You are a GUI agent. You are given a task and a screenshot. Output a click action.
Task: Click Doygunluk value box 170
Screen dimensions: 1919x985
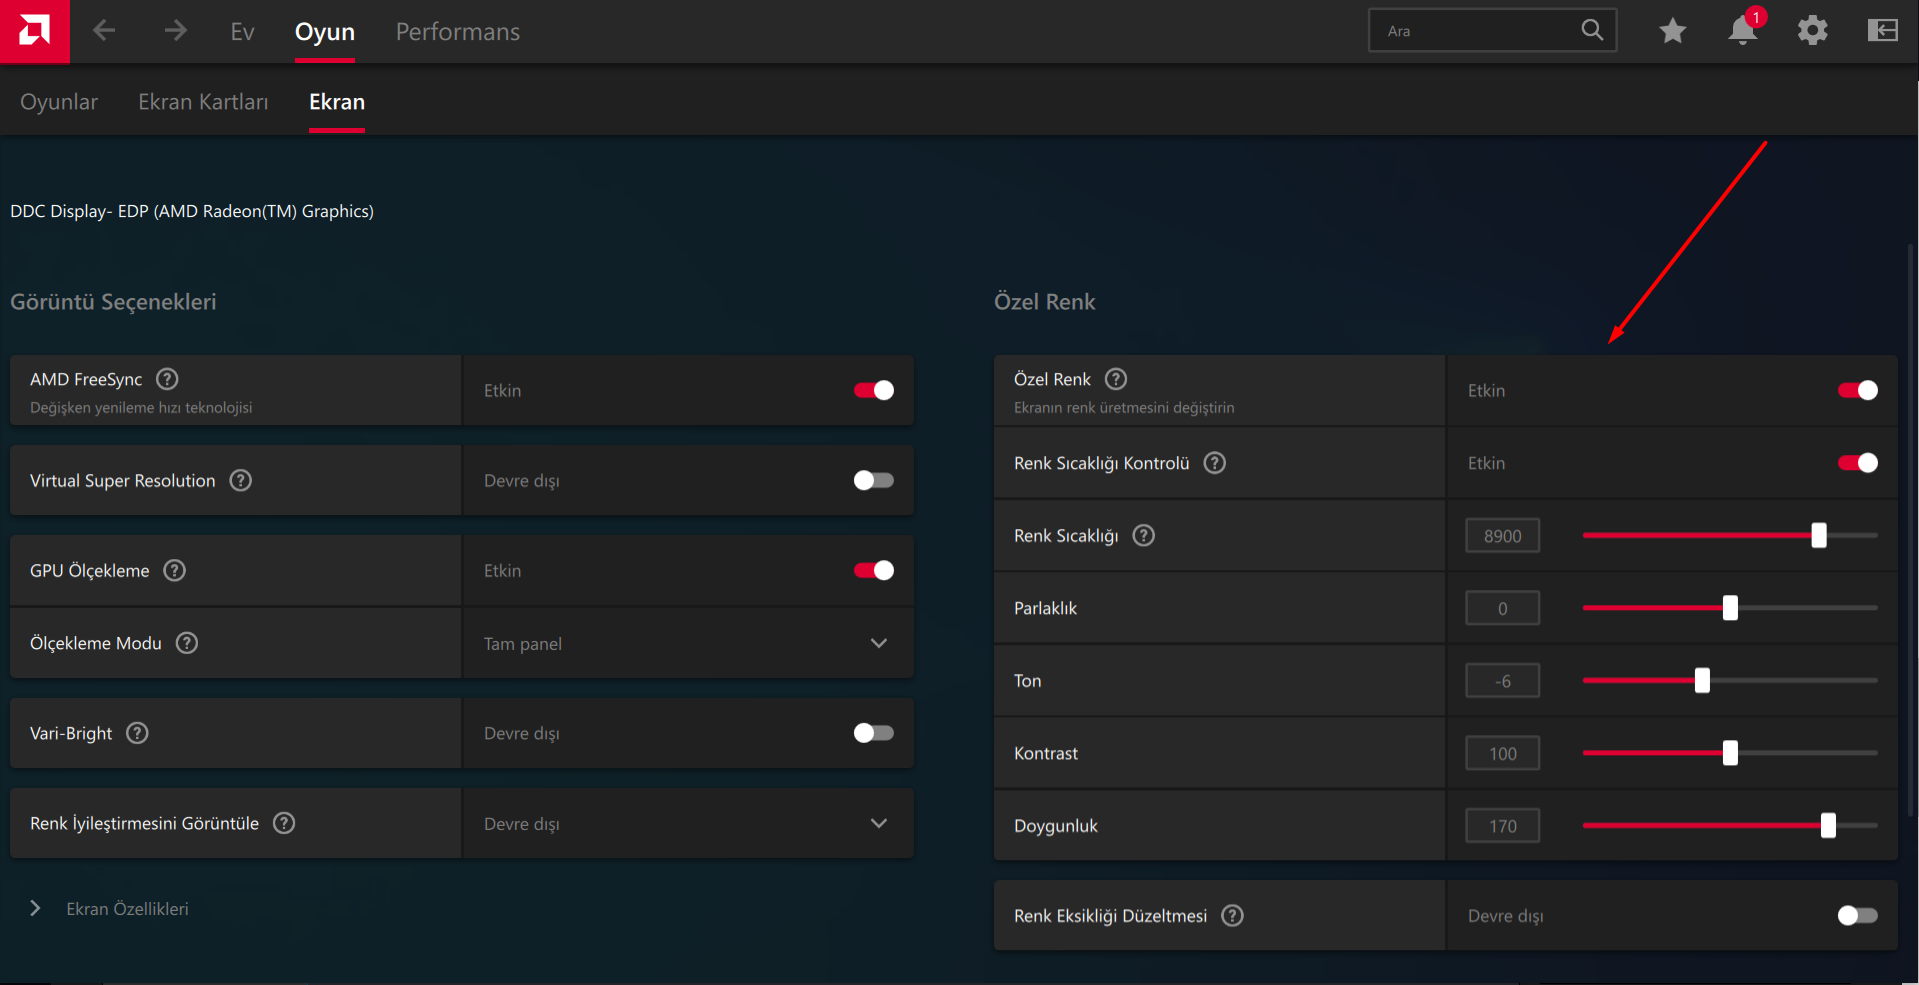(1502, 826)
